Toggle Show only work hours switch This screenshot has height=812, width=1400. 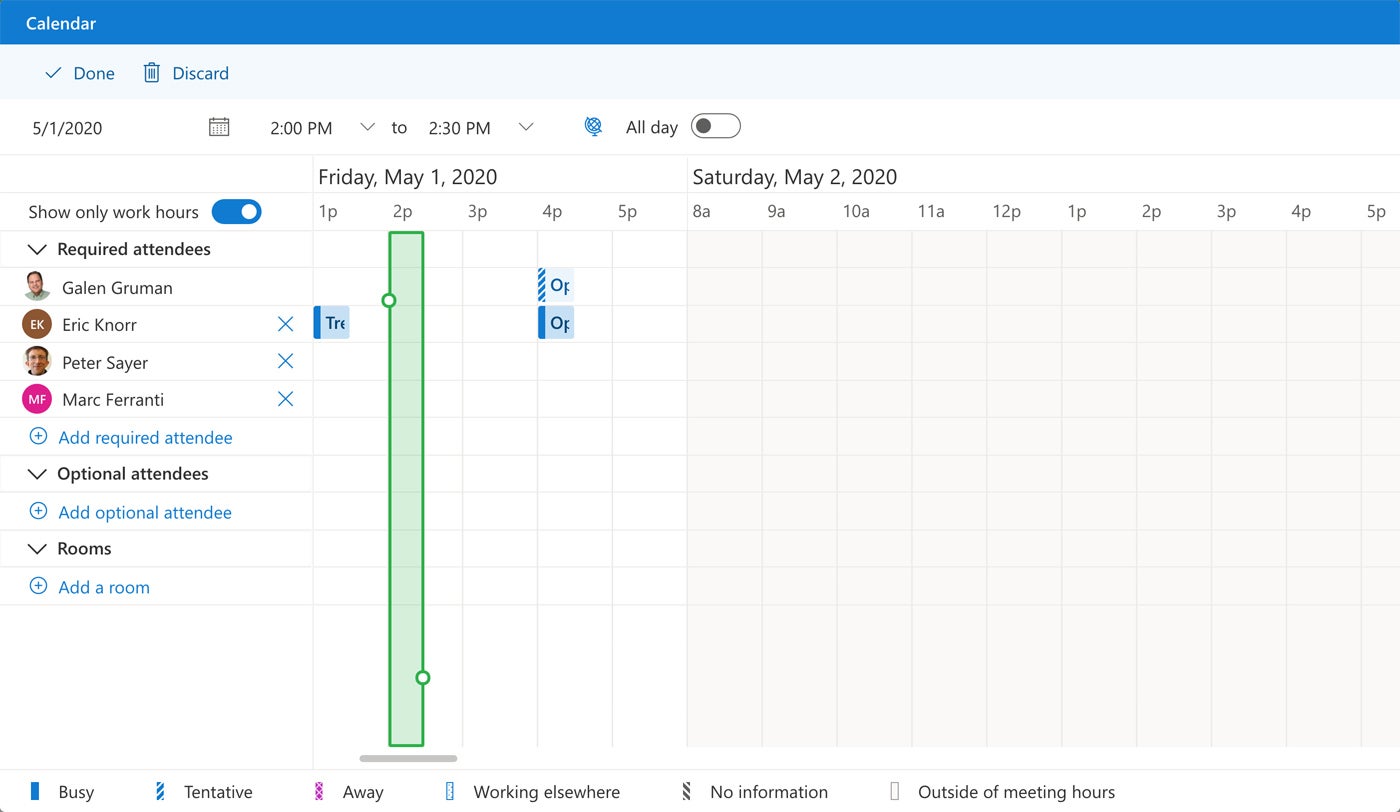[x=237, y=211]
